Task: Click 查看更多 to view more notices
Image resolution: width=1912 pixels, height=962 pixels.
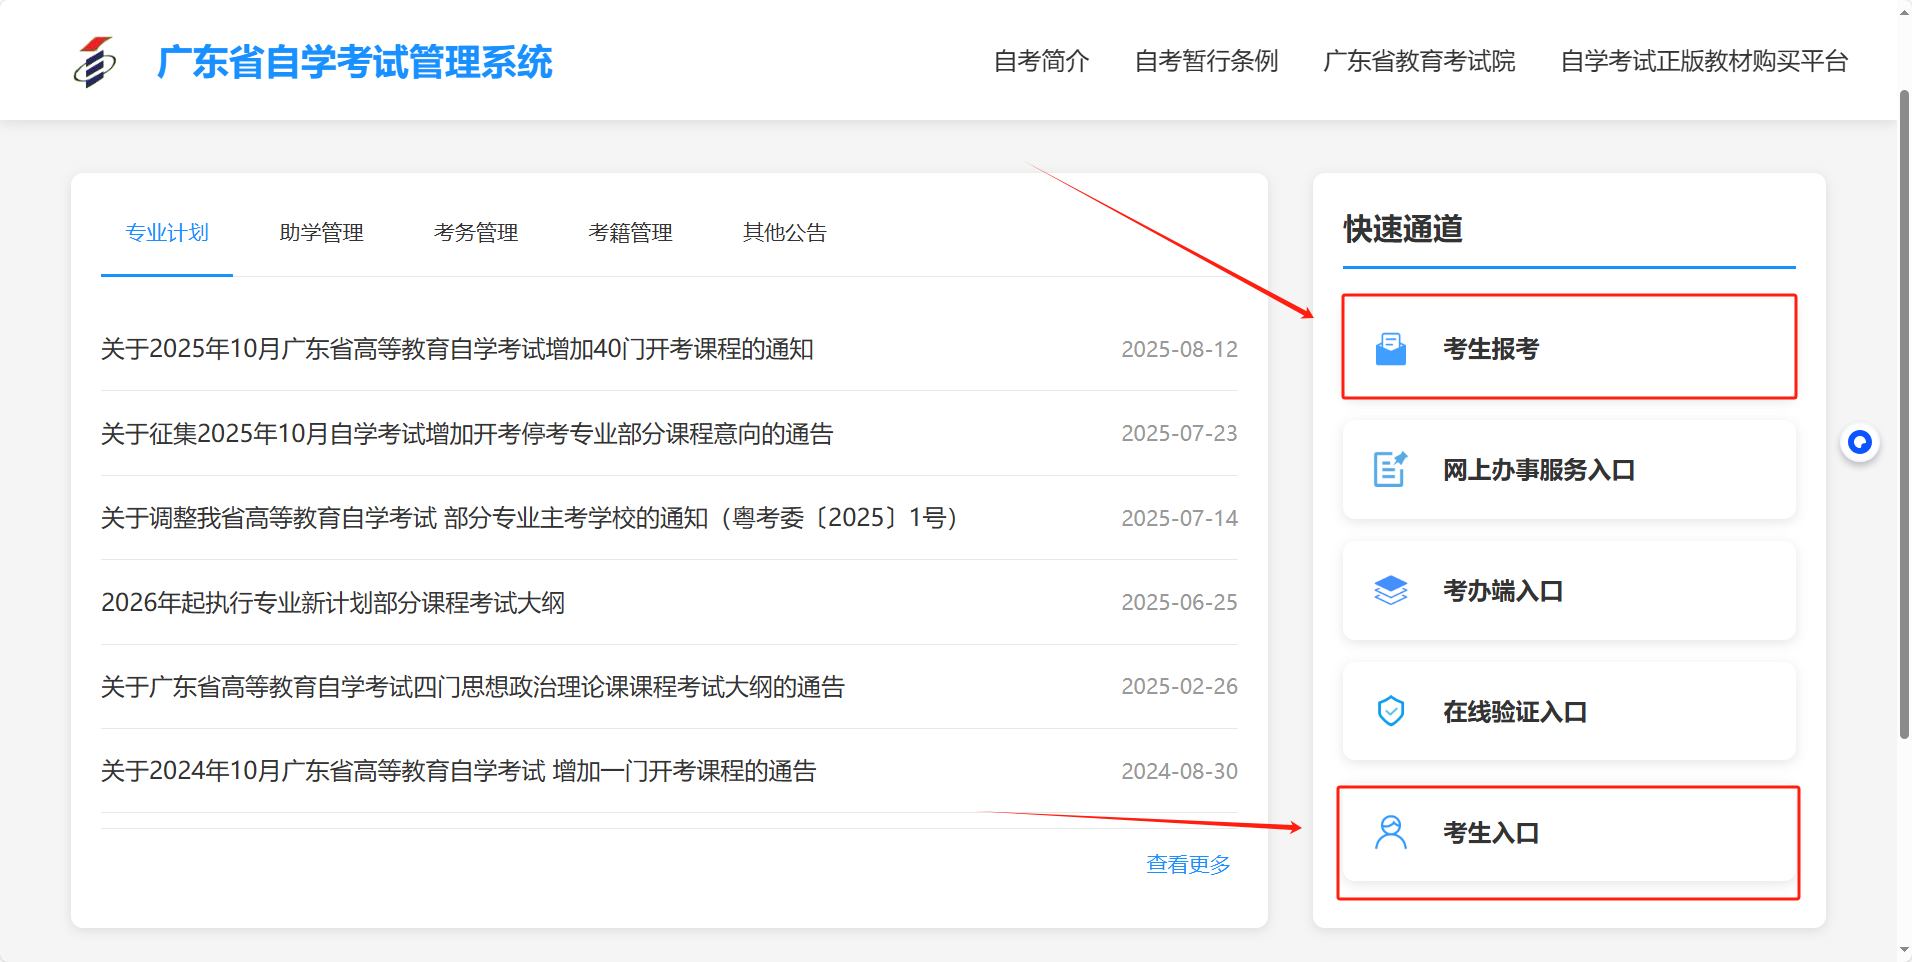Action: [x=1188, y=864]
